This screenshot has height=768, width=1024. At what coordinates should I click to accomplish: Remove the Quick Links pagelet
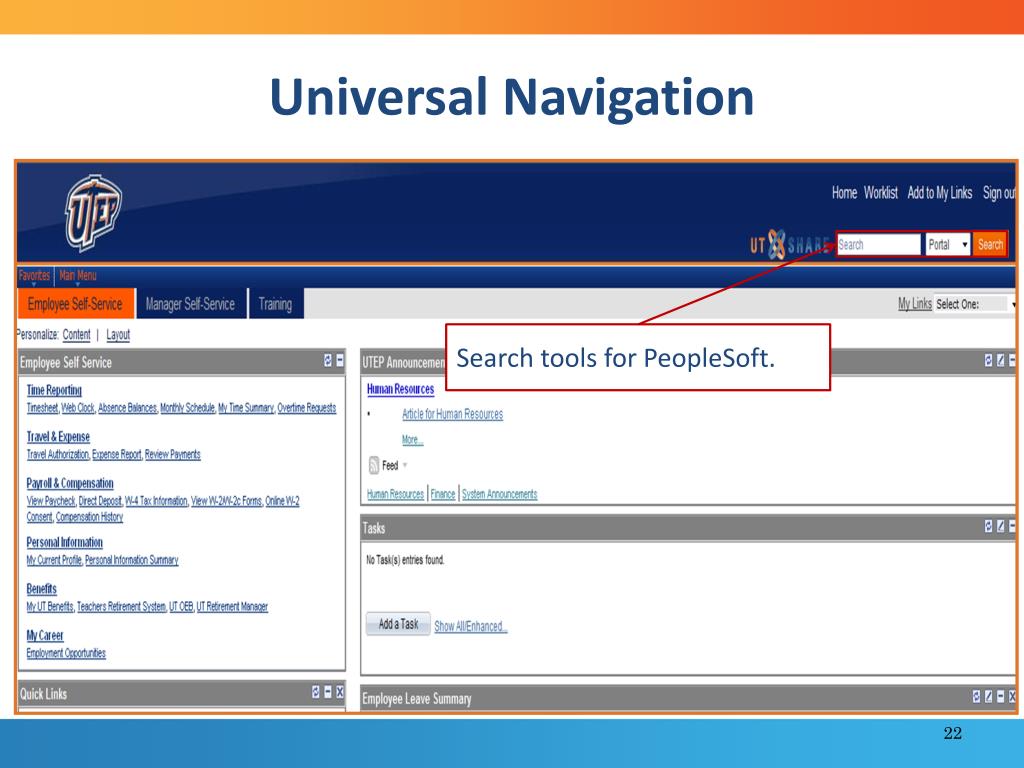point(340,692)
